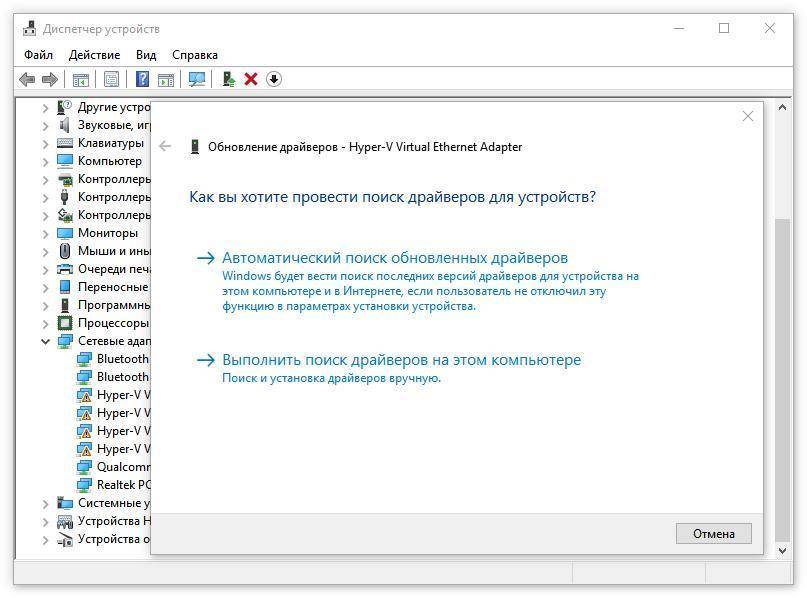This screenshot has height=598, width=807.
Task: Click the blue question mark help icon
Action: pyautogui.click(x=143, y=79)
